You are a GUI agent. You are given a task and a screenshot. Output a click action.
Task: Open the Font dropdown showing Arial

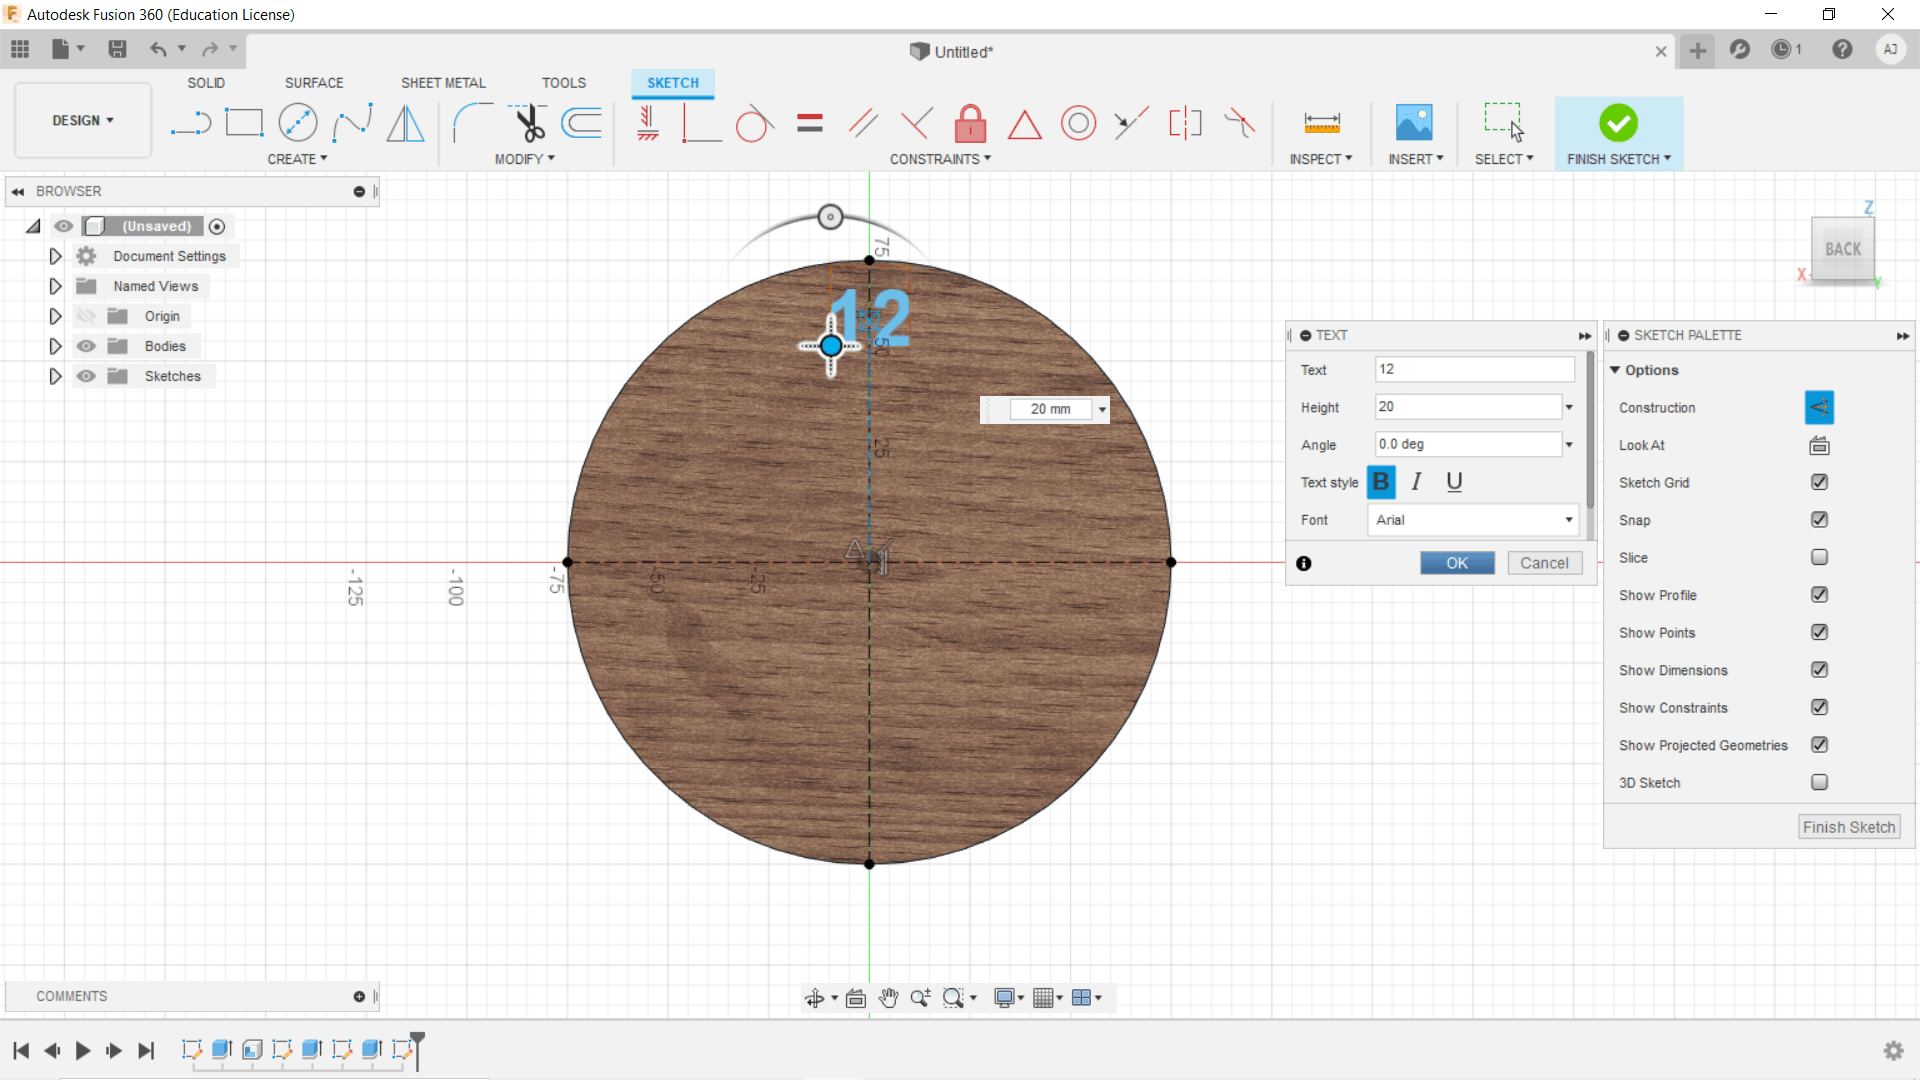coord(1472,520)
